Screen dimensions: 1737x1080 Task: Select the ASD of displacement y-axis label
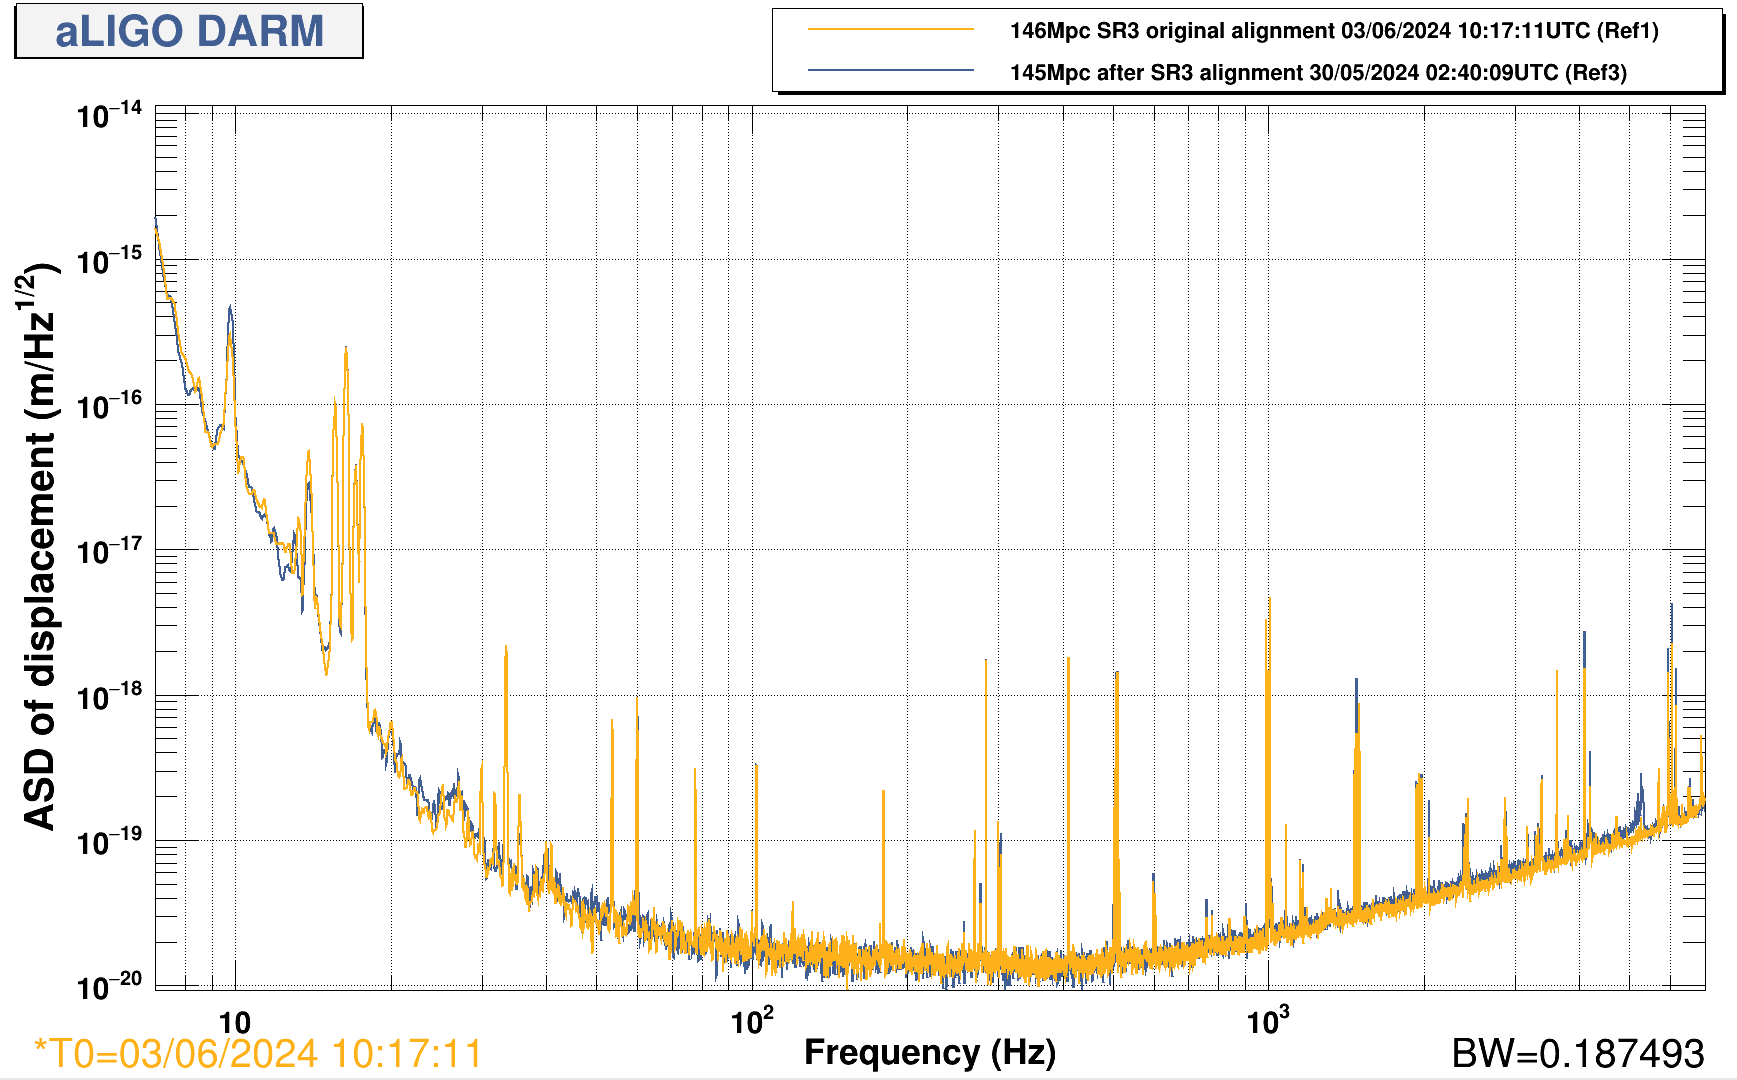(x=40, y=546)
